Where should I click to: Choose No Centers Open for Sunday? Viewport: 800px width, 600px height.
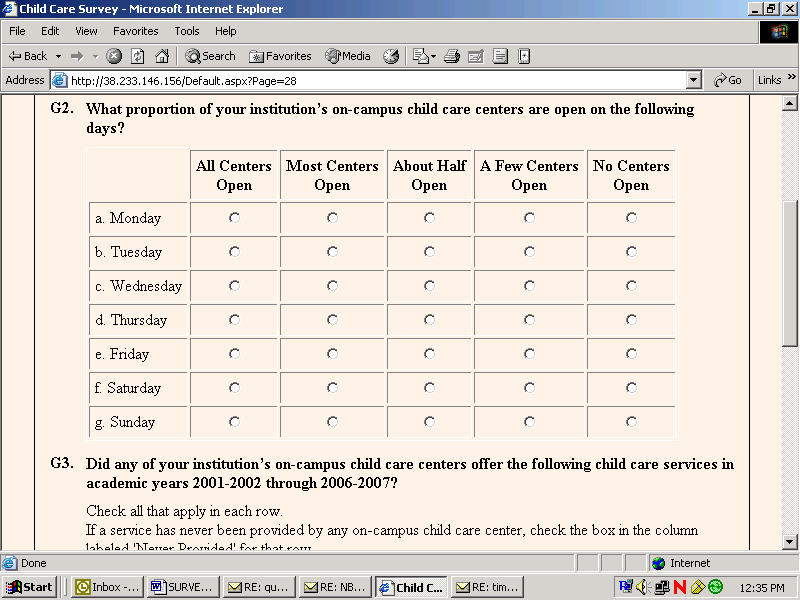[631, 422]
